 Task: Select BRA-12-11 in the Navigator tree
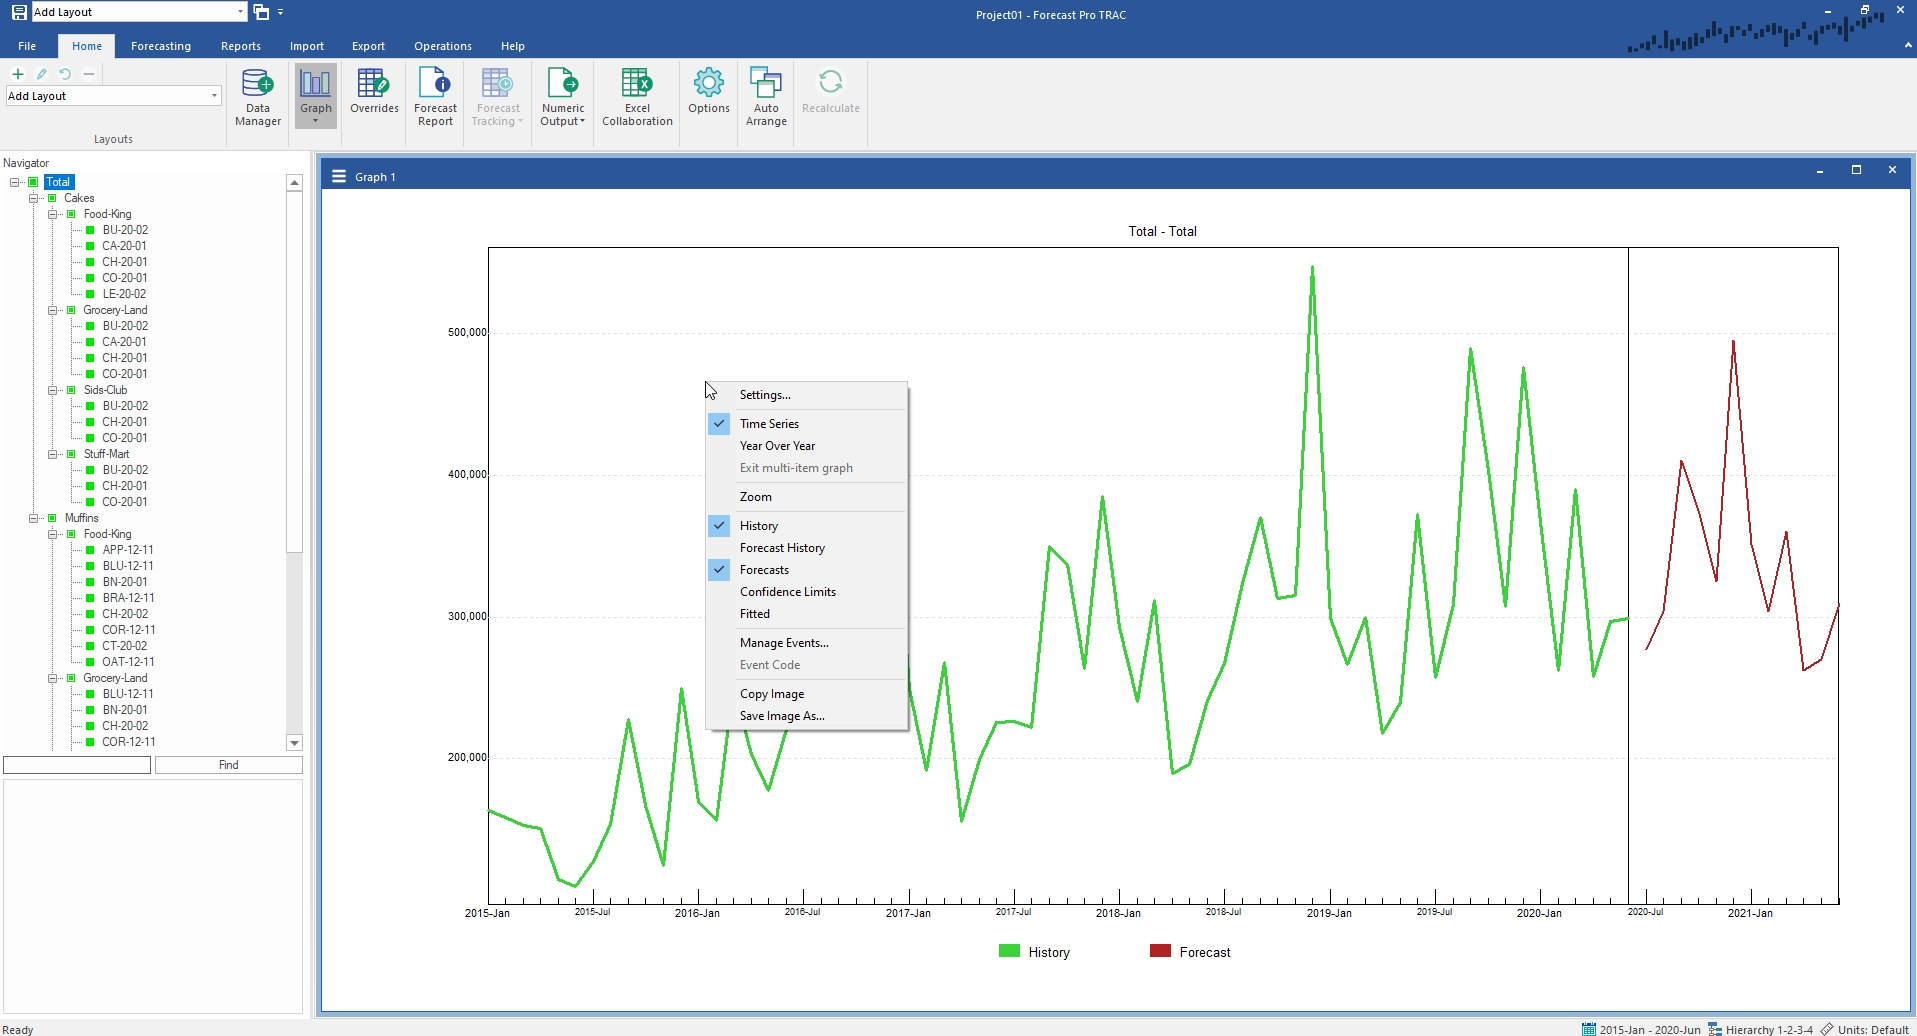pyautogui.click(x=128, y=598)
